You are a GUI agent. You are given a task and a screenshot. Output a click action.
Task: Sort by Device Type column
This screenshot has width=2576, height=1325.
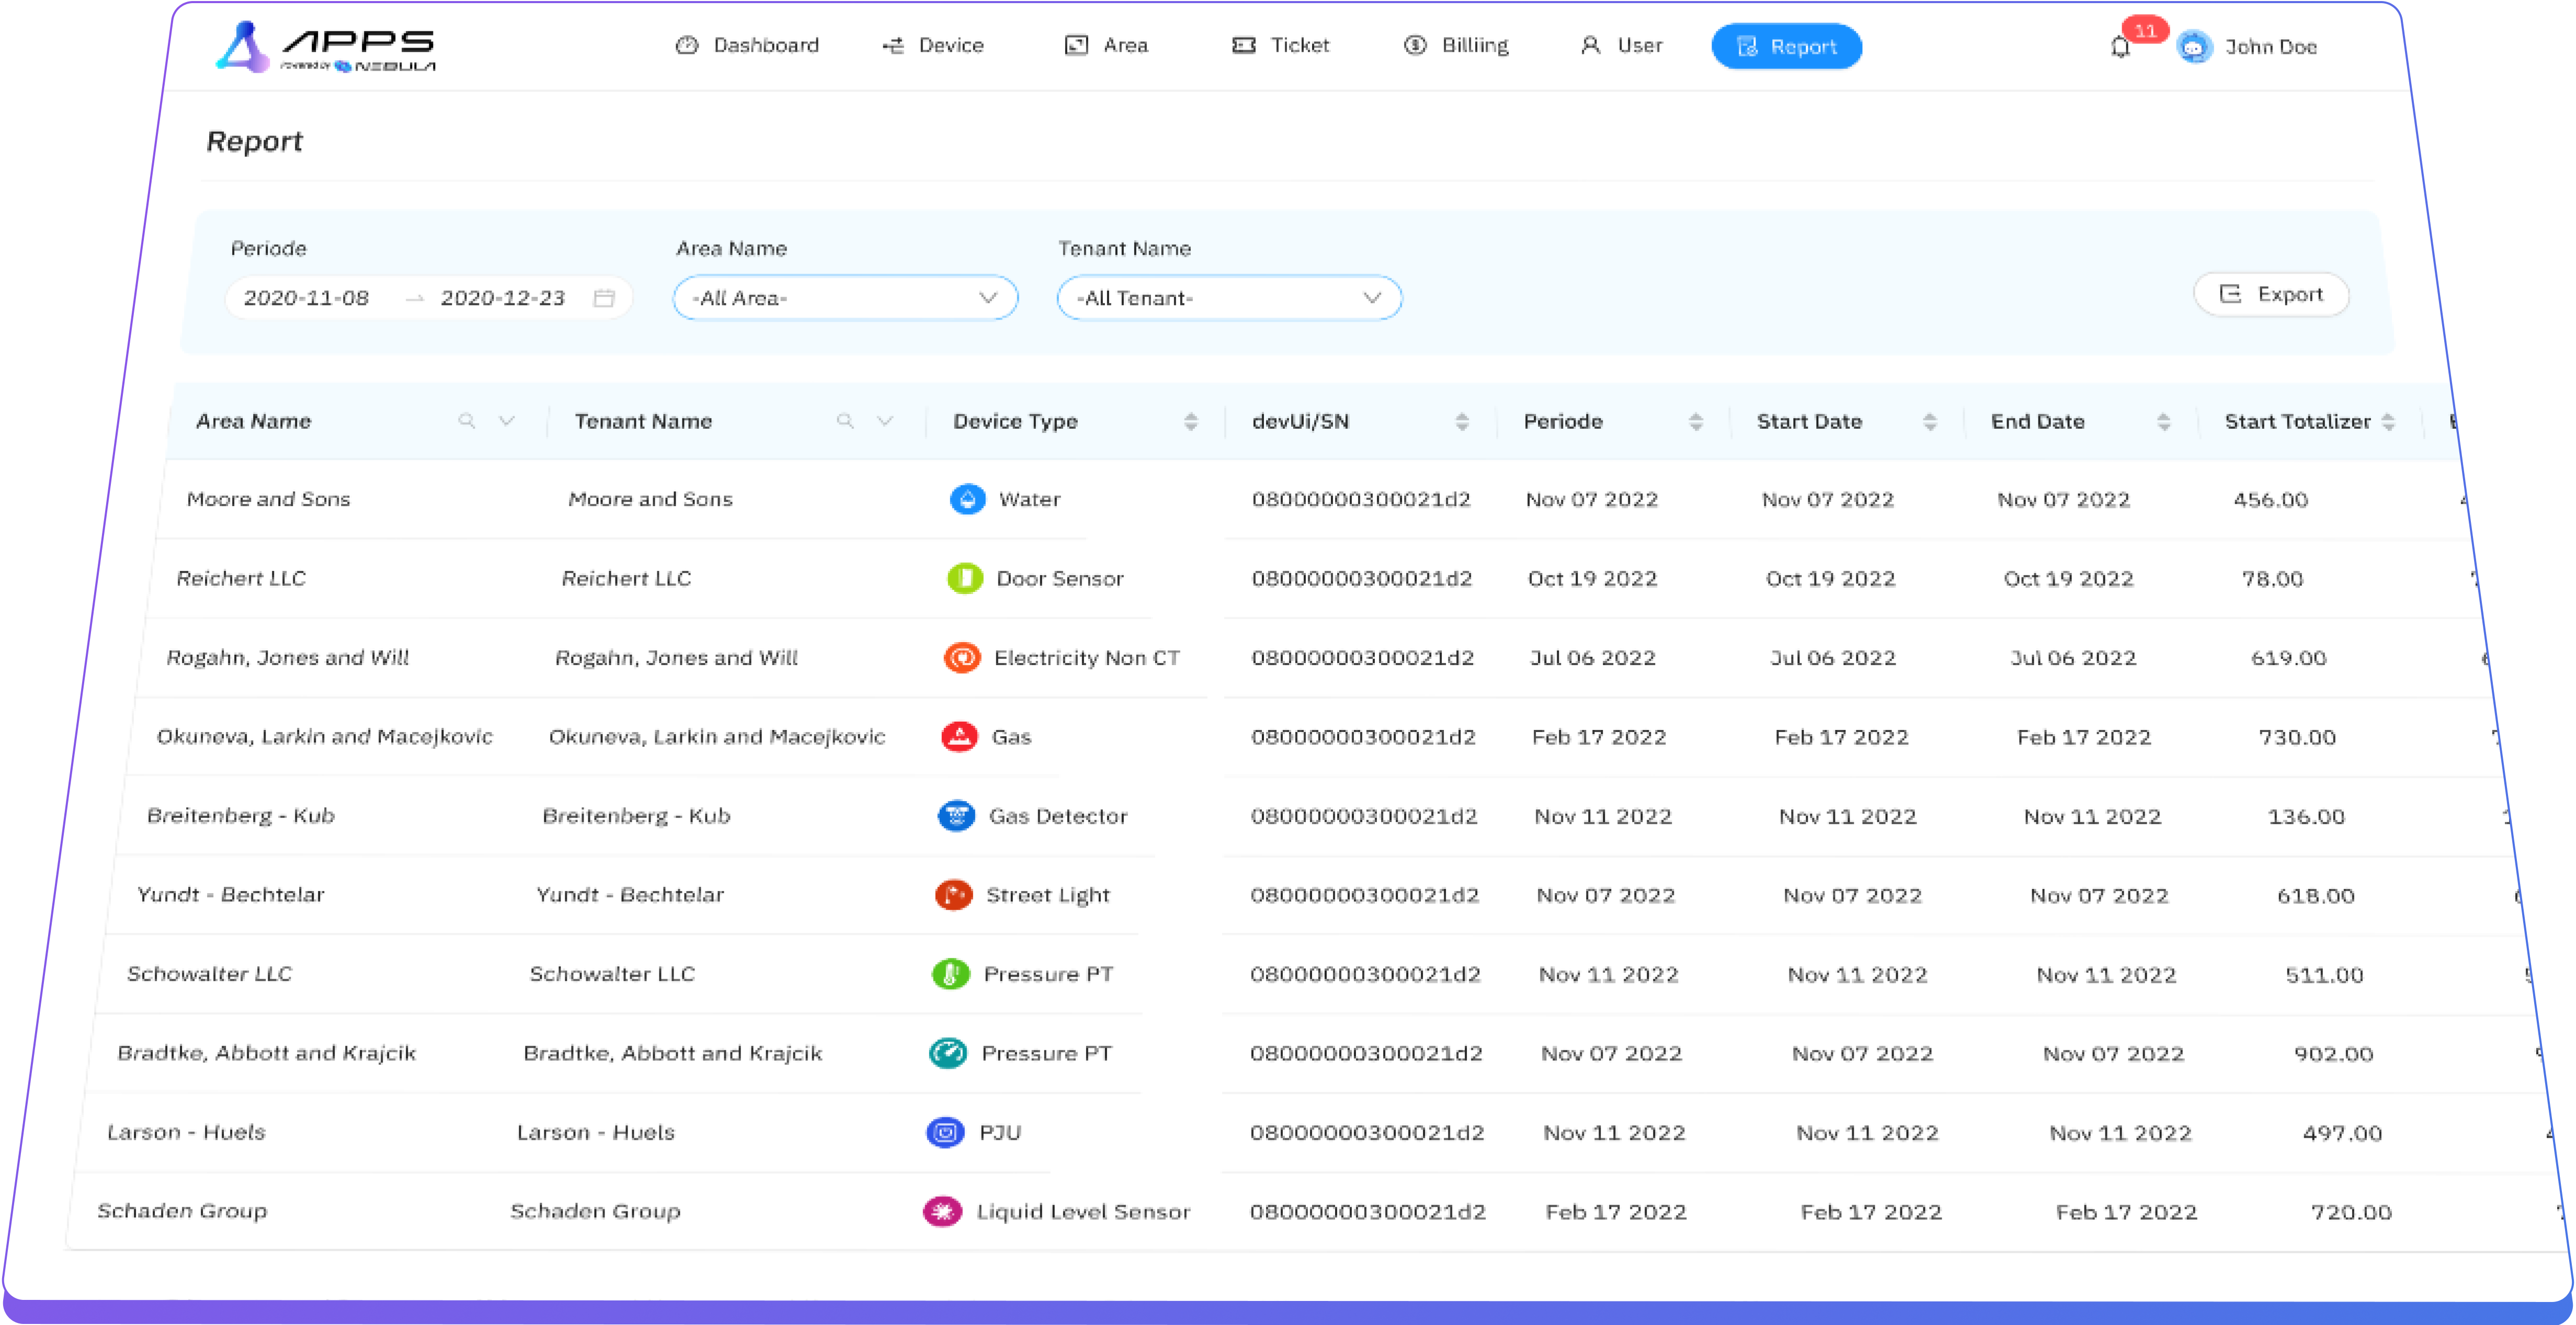[x=1190, y=422]
